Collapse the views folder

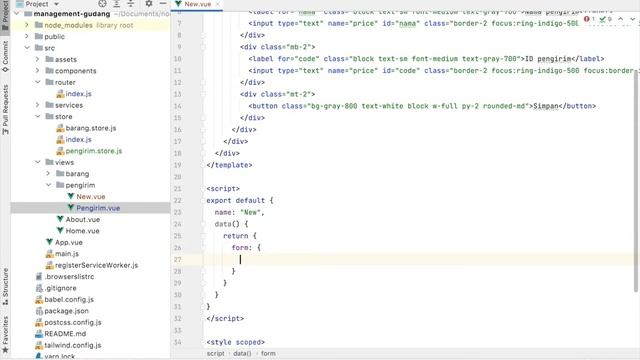38,162
